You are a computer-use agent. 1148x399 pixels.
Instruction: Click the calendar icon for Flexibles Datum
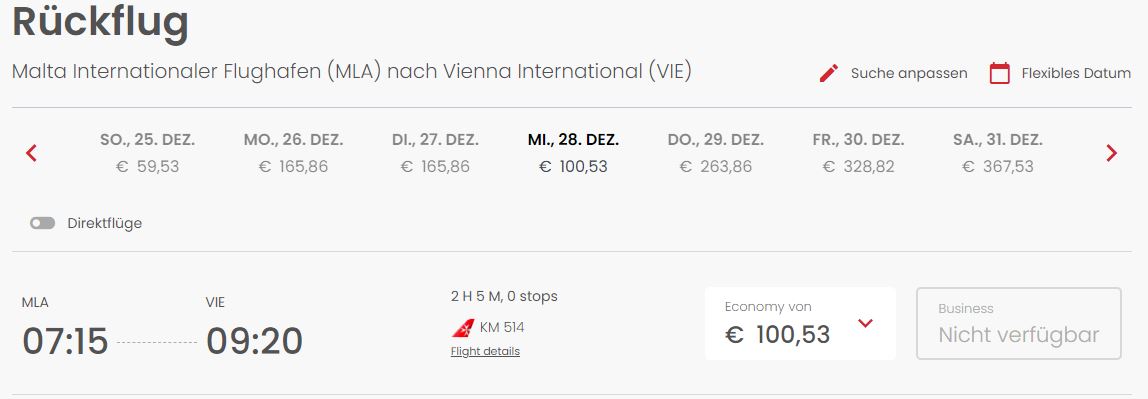(999, 73)
